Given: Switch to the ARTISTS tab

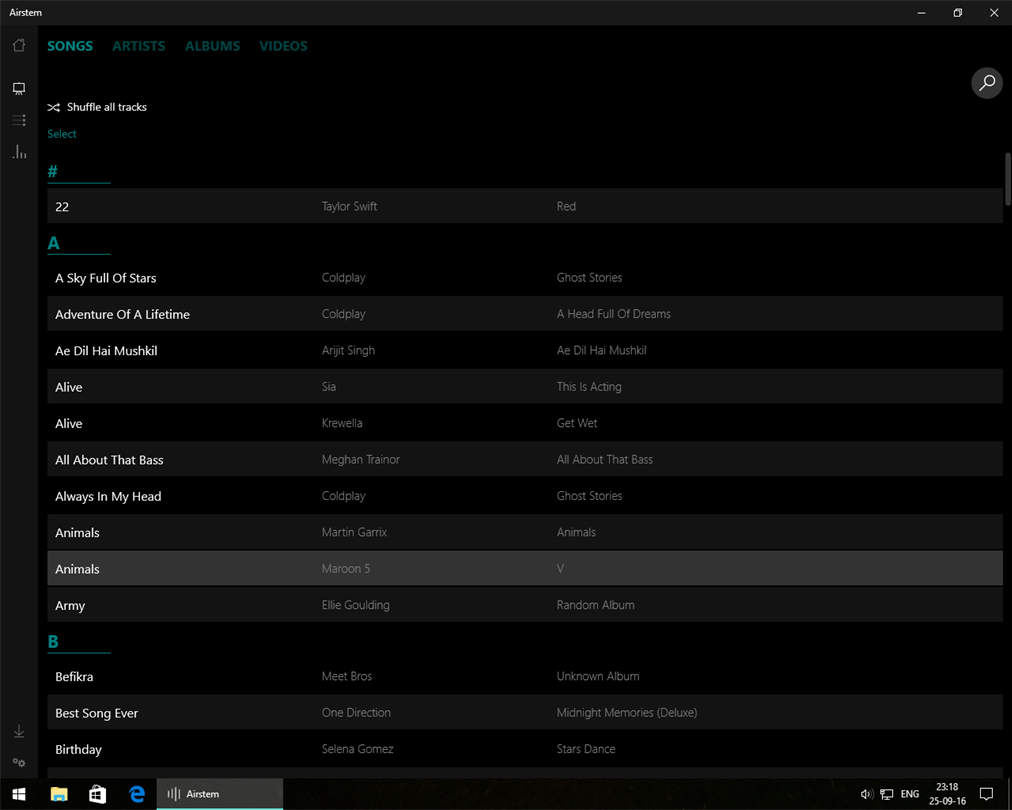Looking at the screenshot, I should (x=139, y=46).
